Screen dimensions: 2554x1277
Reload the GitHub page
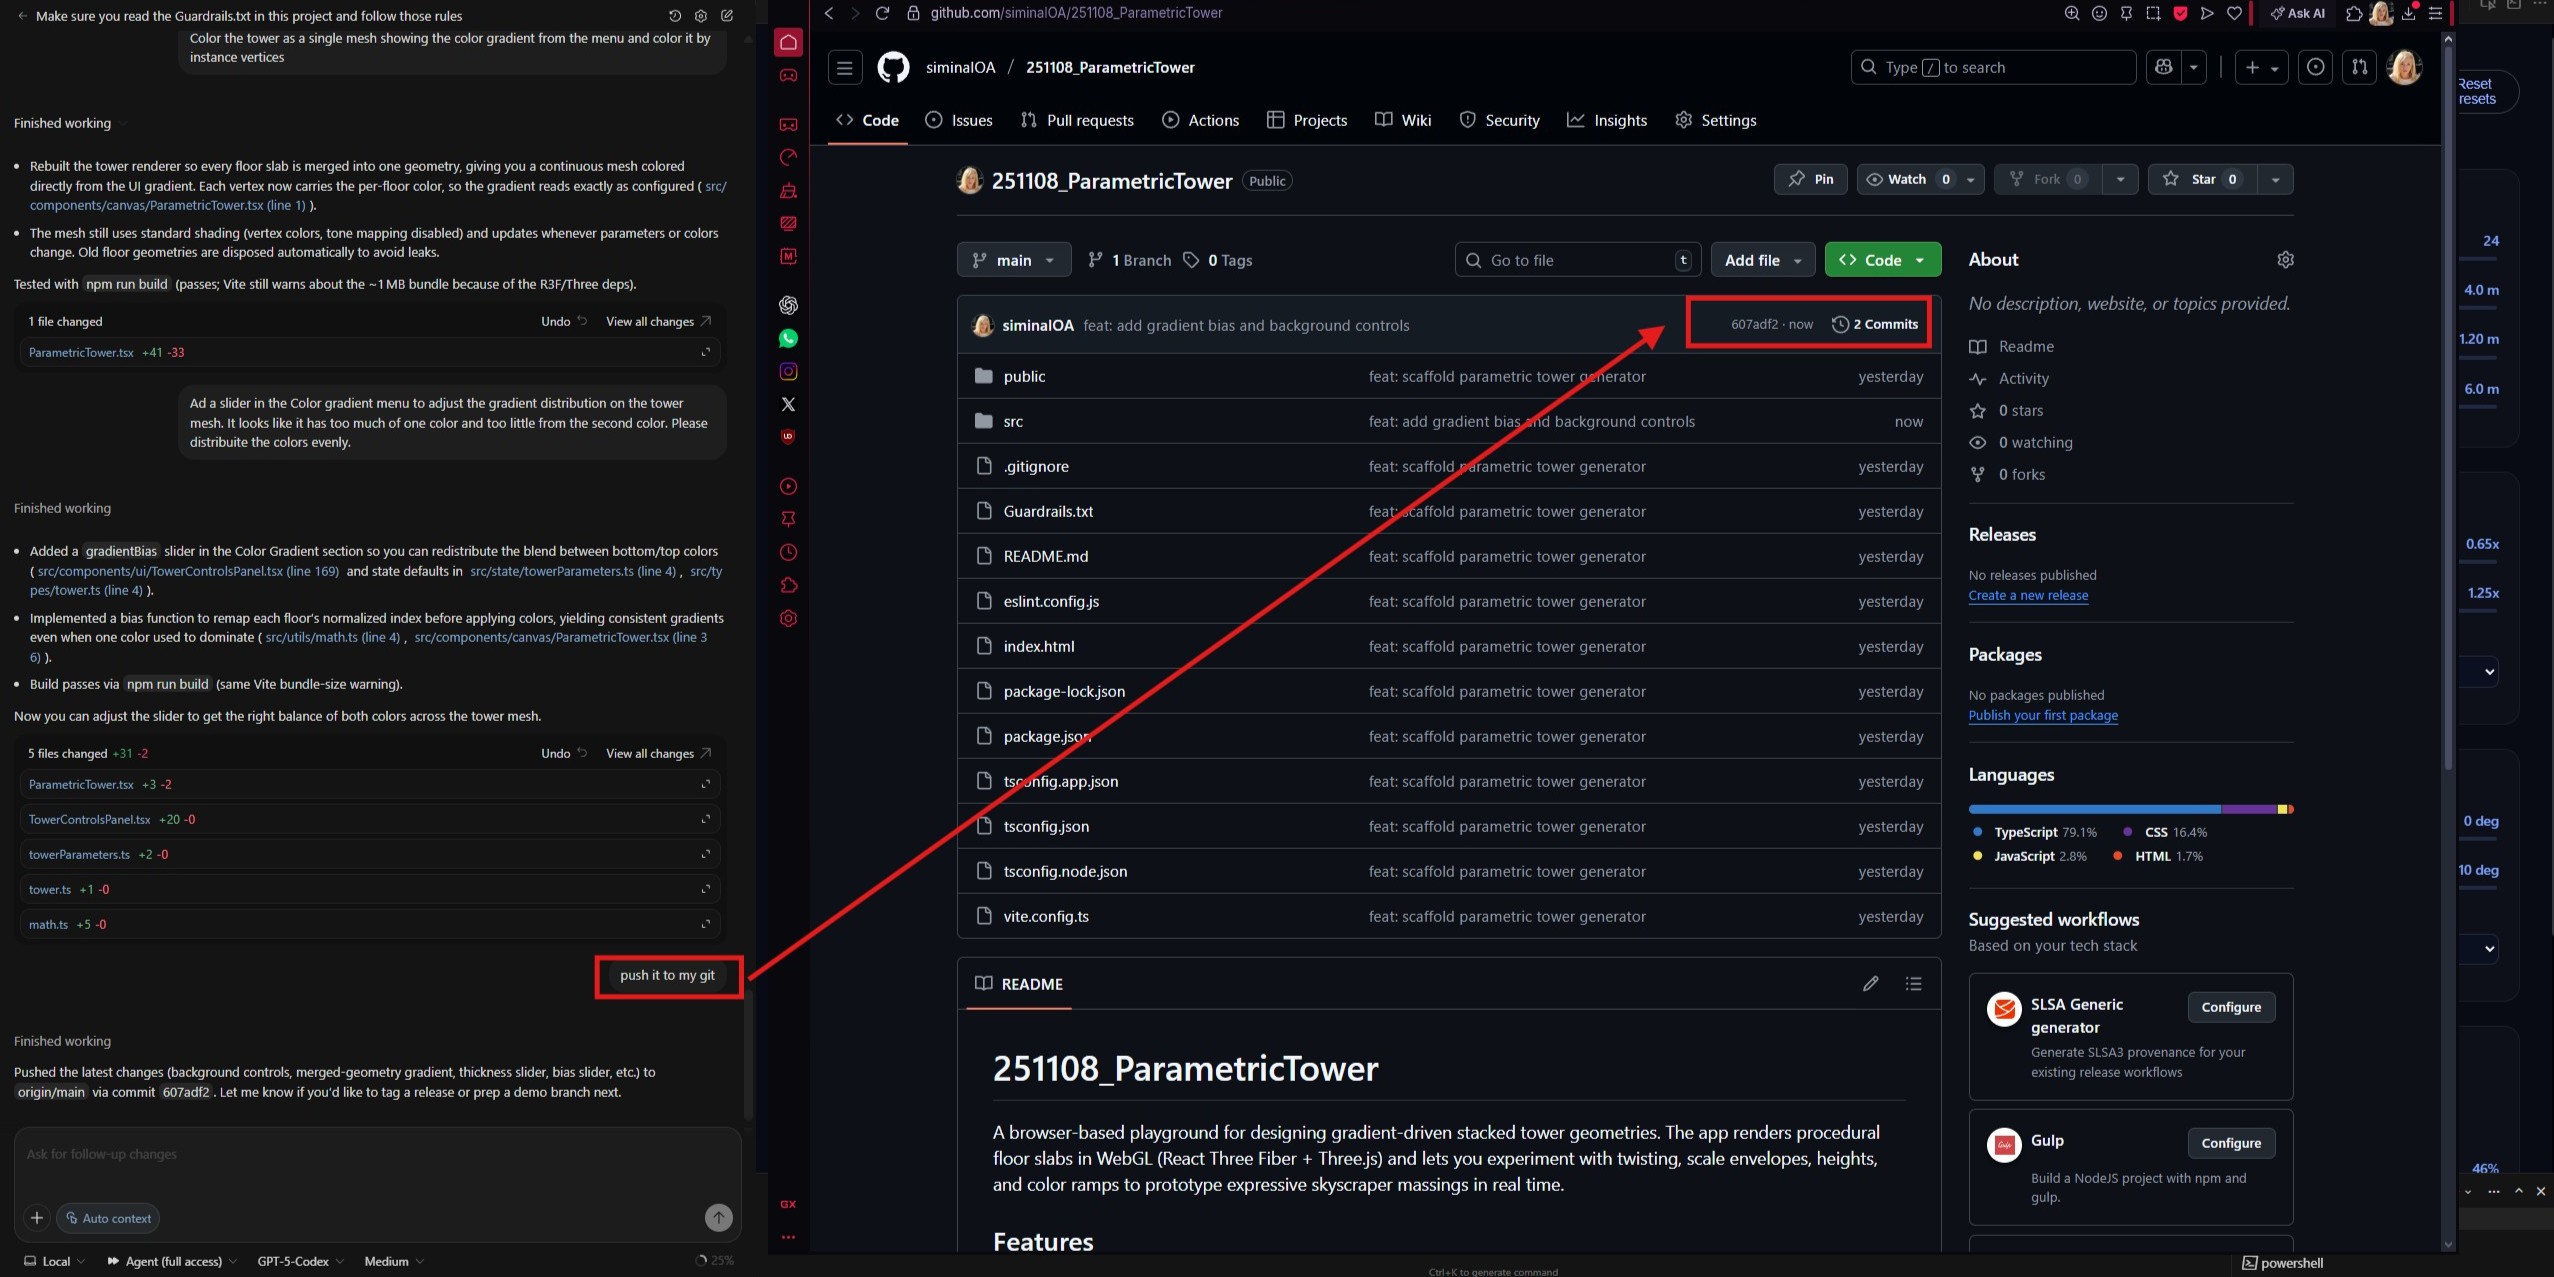[882, 13]
